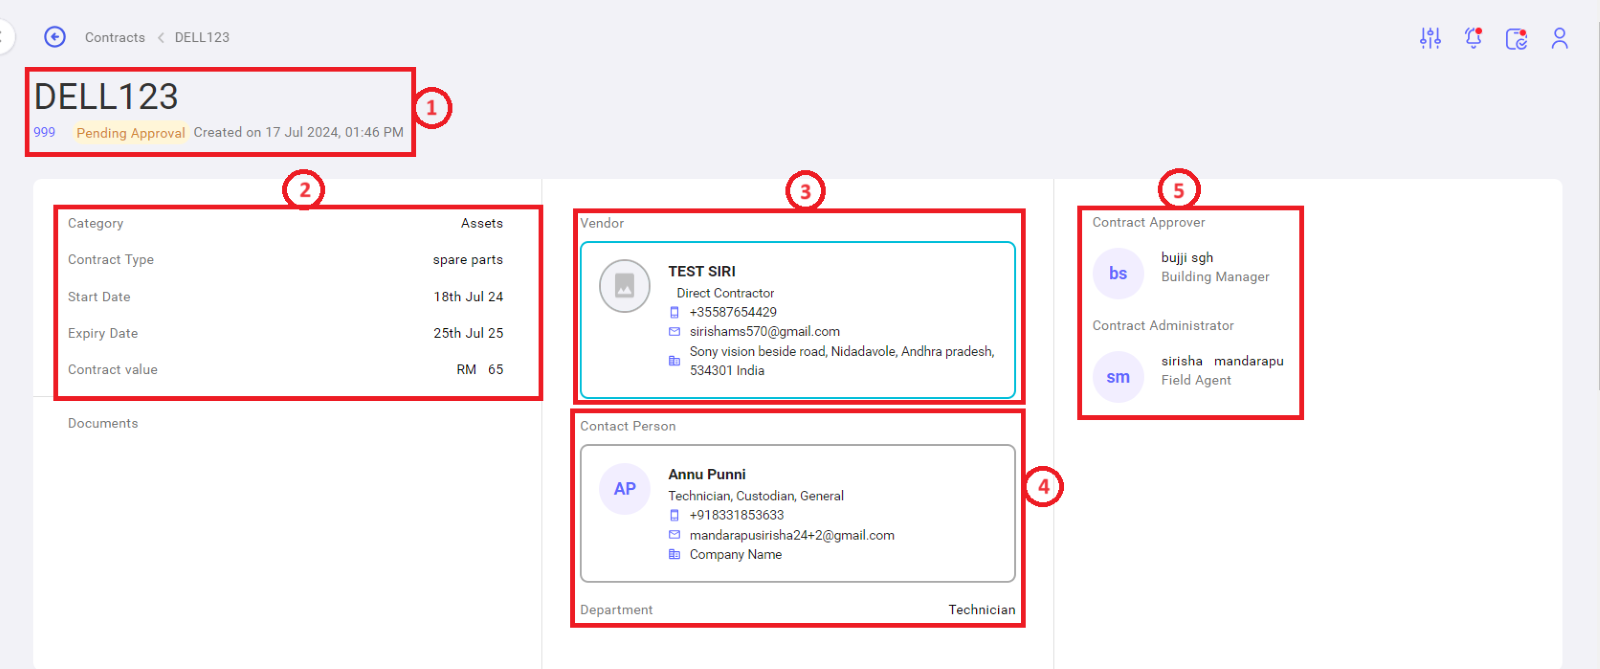The image size is (1600, 669).
Task: Click the Contract Administrator heading
Action: (x=1163, y=325)
